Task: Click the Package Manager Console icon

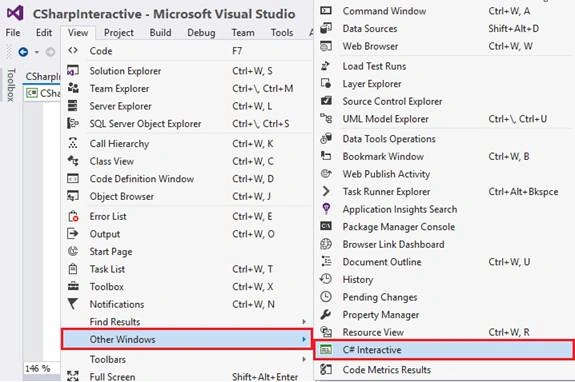Action: [x=326, y=226]
